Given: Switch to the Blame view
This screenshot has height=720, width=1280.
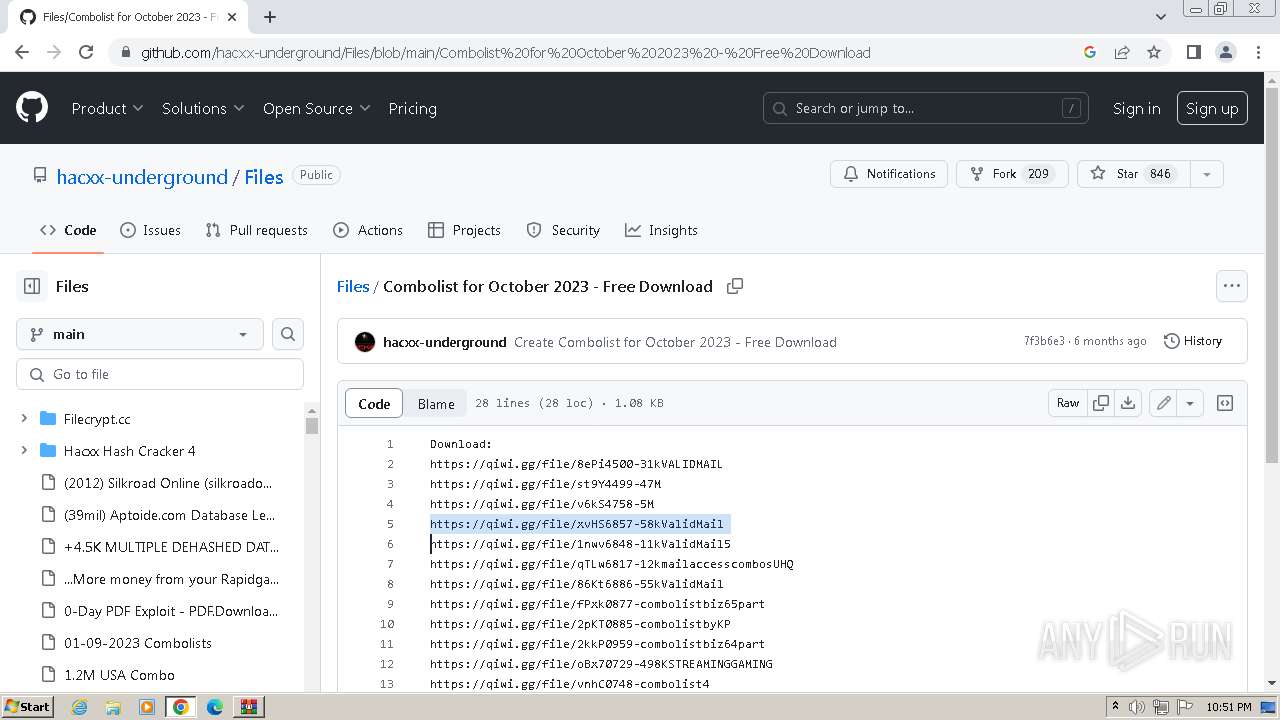Looking at the screenshot, I should pyautogui.click(x=436, y=403).
